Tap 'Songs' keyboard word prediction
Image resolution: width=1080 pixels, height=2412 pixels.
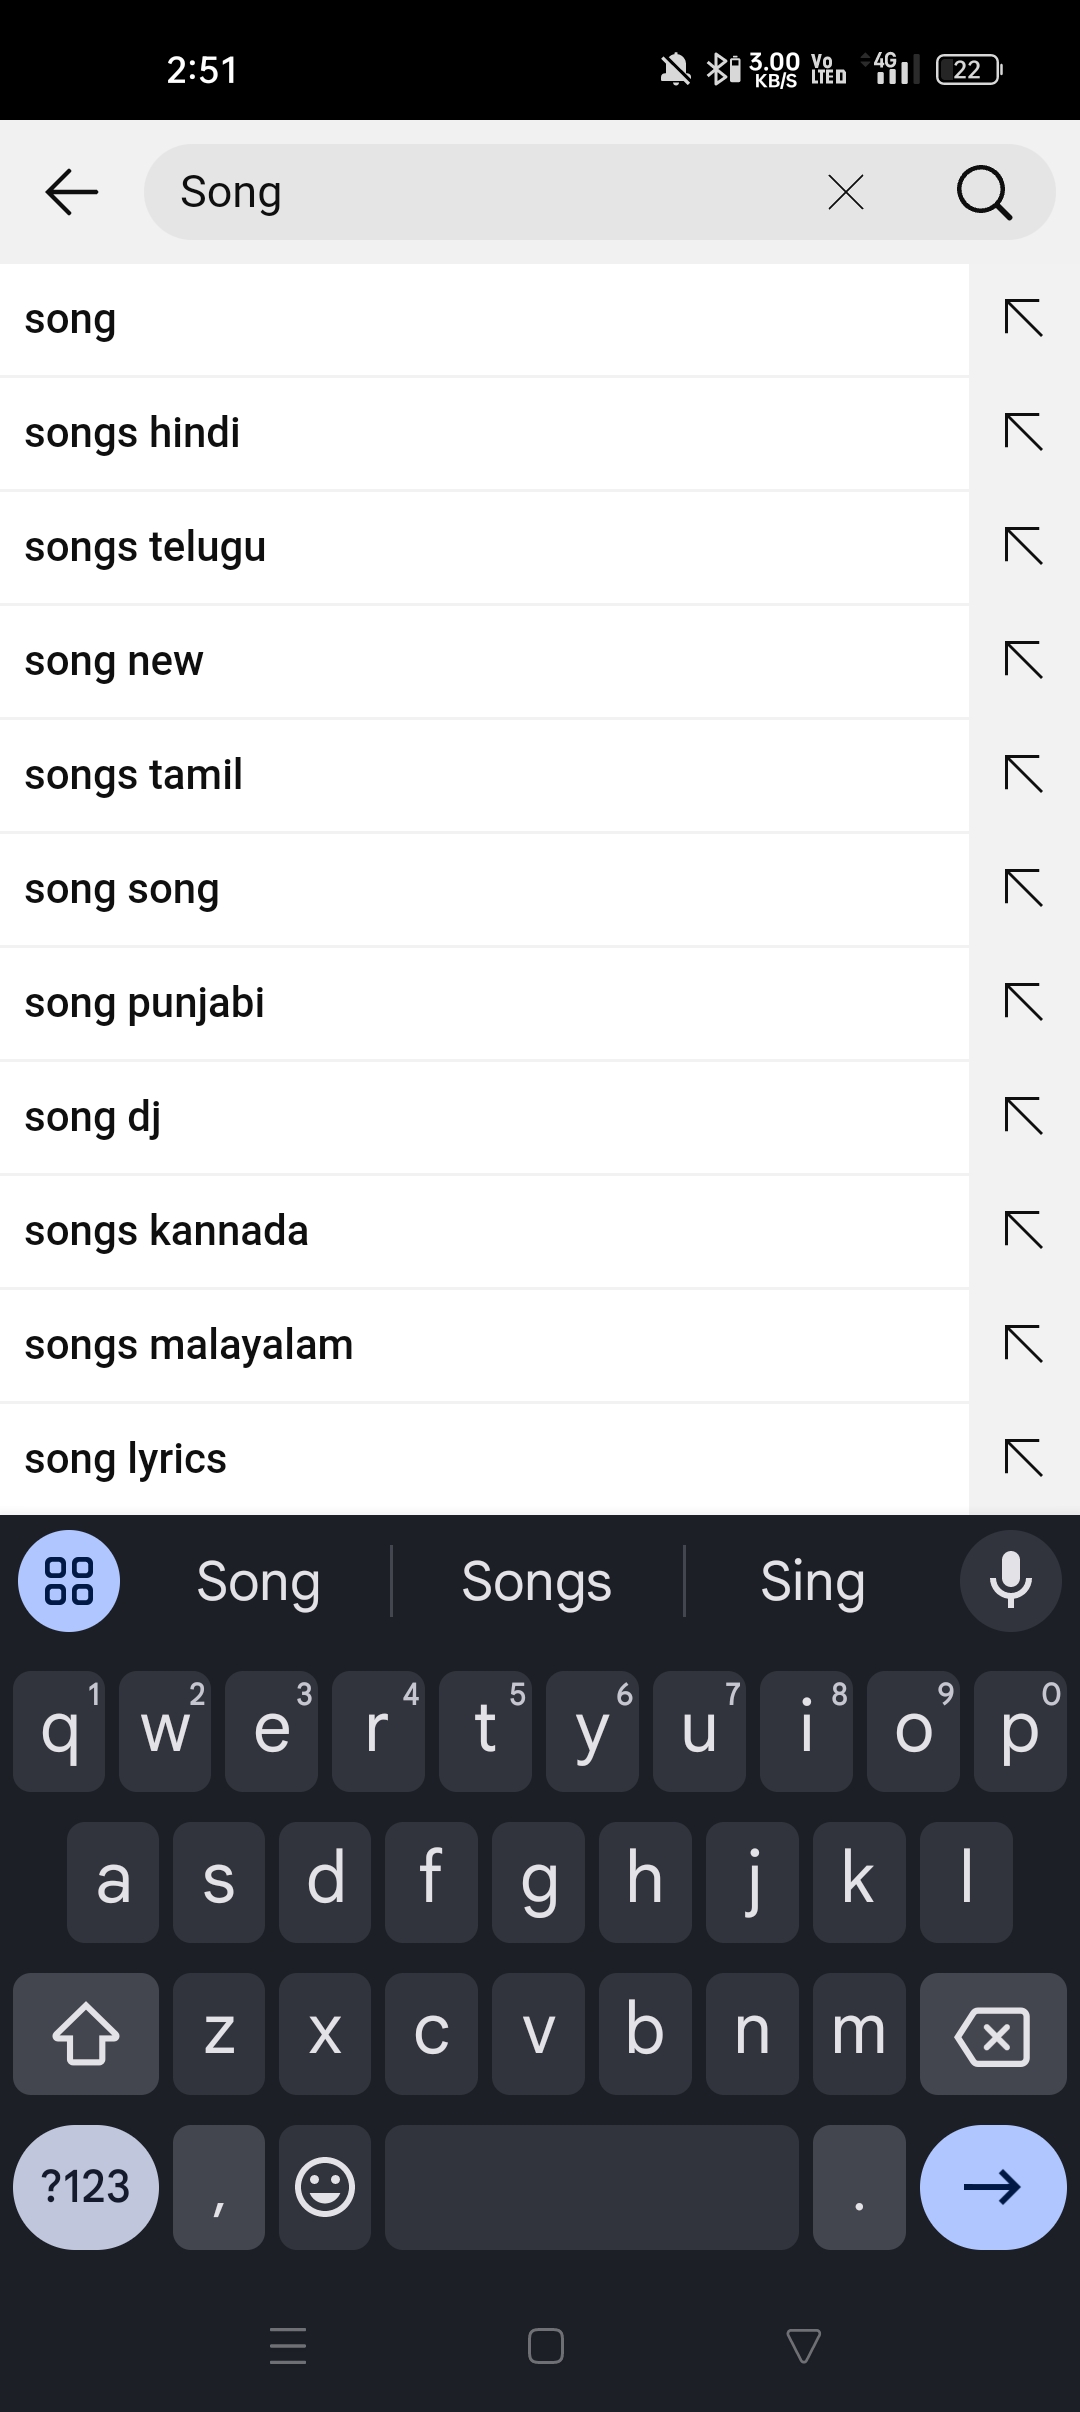(x=537, y=1581)
